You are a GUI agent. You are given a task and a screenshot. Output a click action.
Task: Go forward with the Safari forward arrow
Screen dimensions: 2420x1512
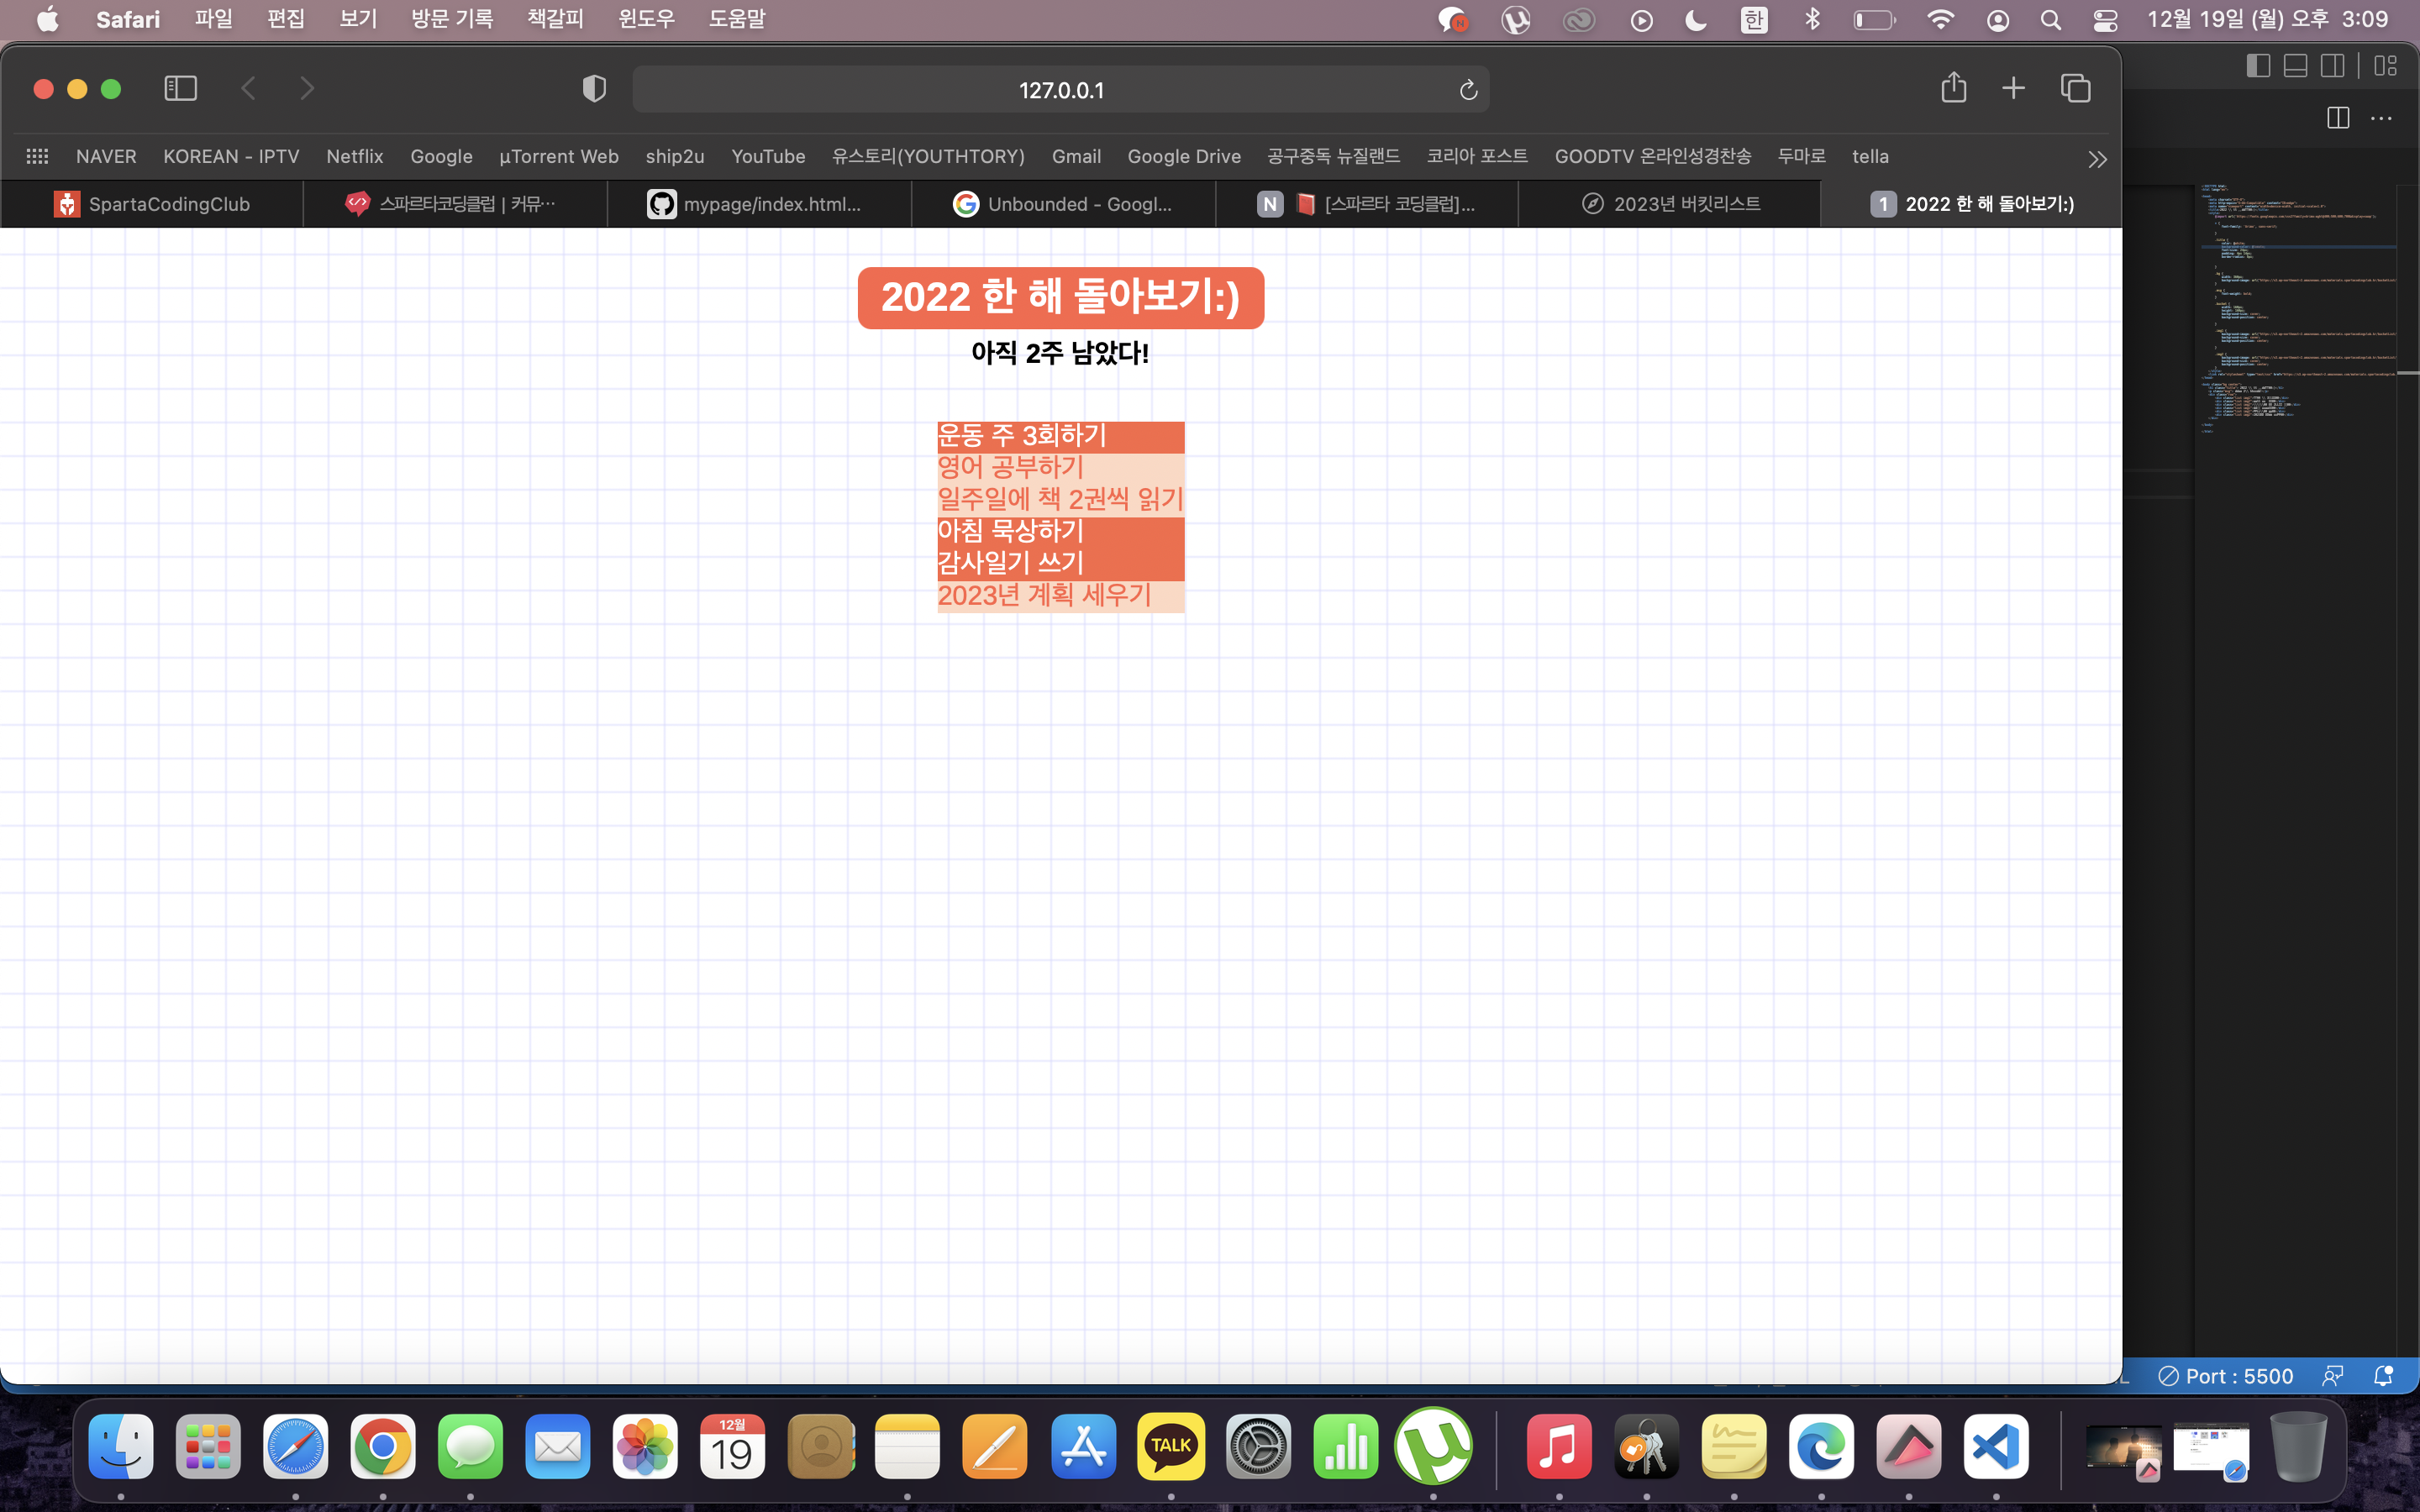307,89
